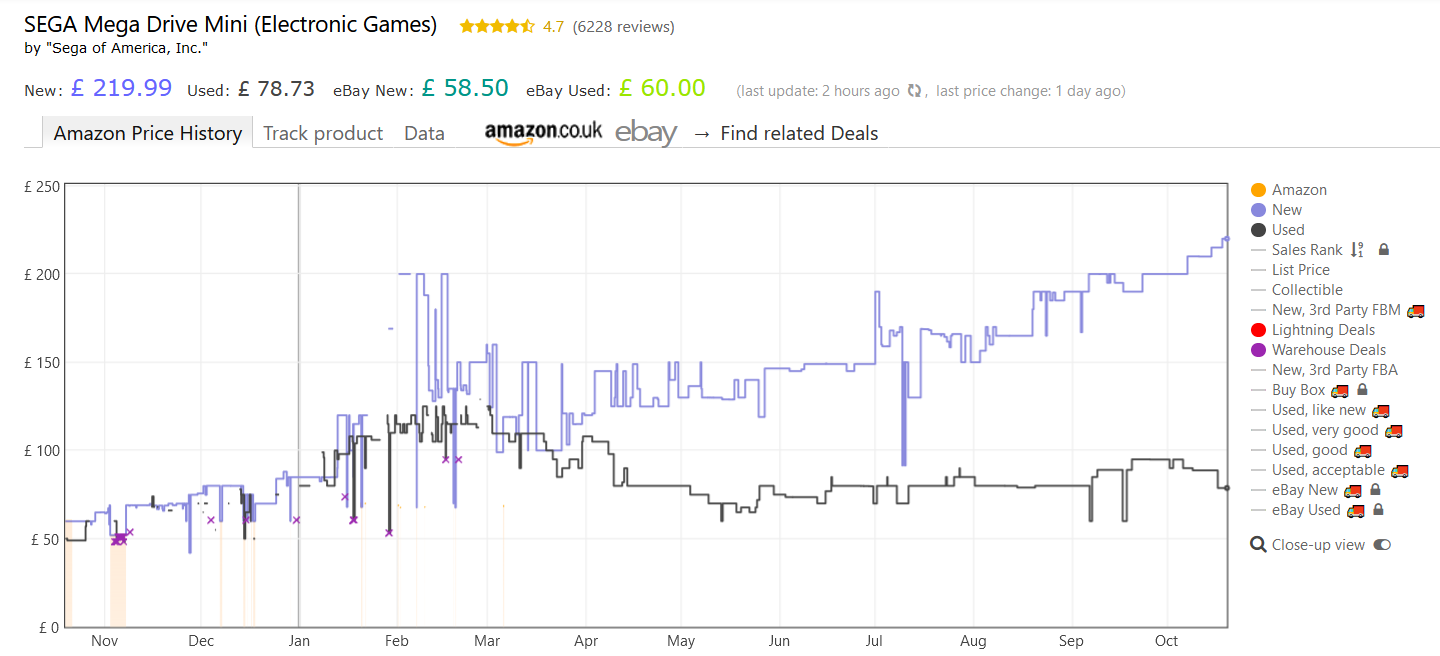Click the truck icon beside New, 3rd Party FBM
1440x656 pixels.
pos(1415,310)
